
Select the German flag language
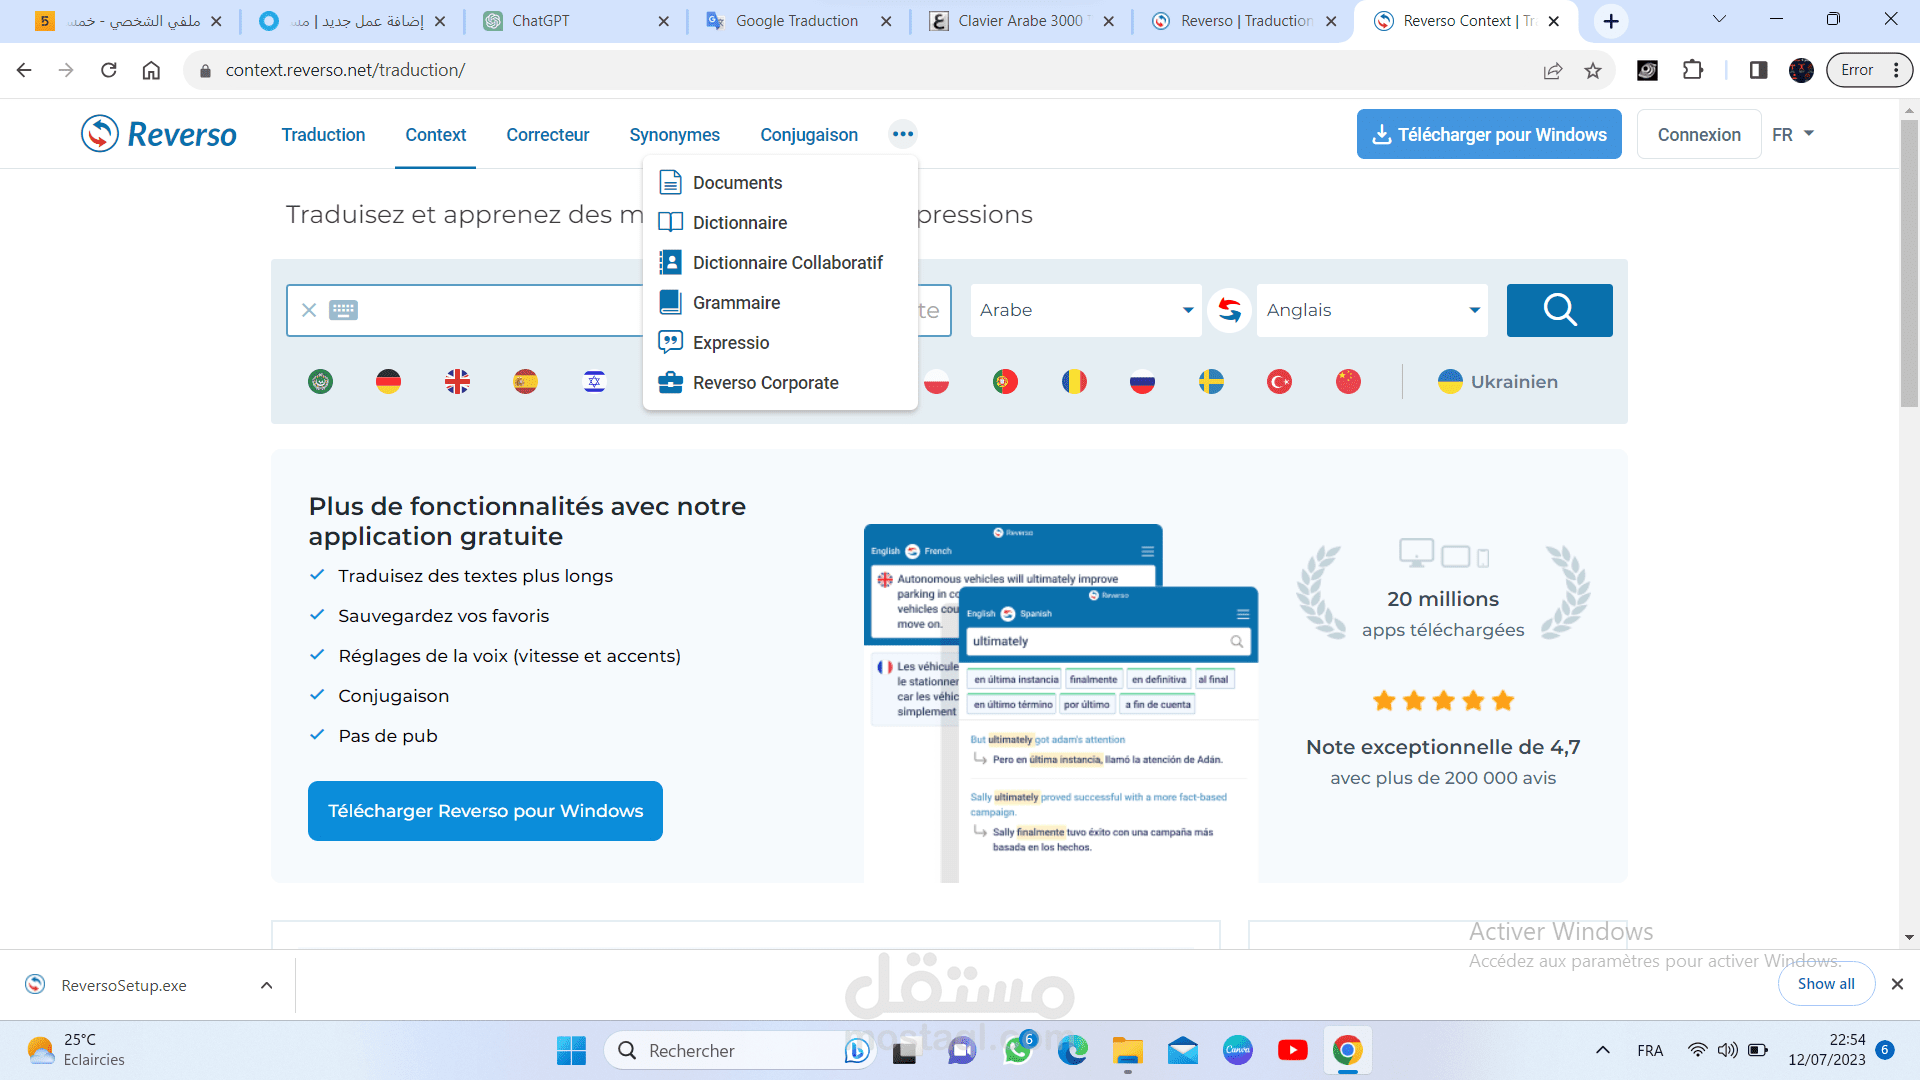pyautogui.click(x=388, y=381)
